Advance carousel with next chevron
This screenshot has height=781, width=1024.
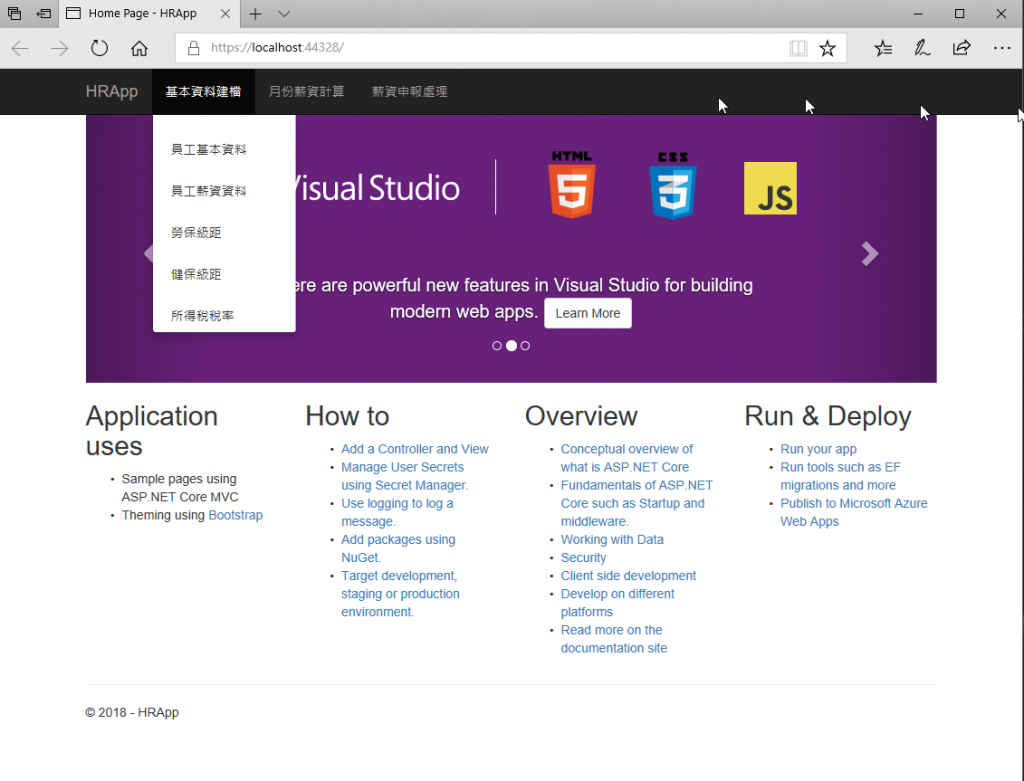tap(869, 253)
